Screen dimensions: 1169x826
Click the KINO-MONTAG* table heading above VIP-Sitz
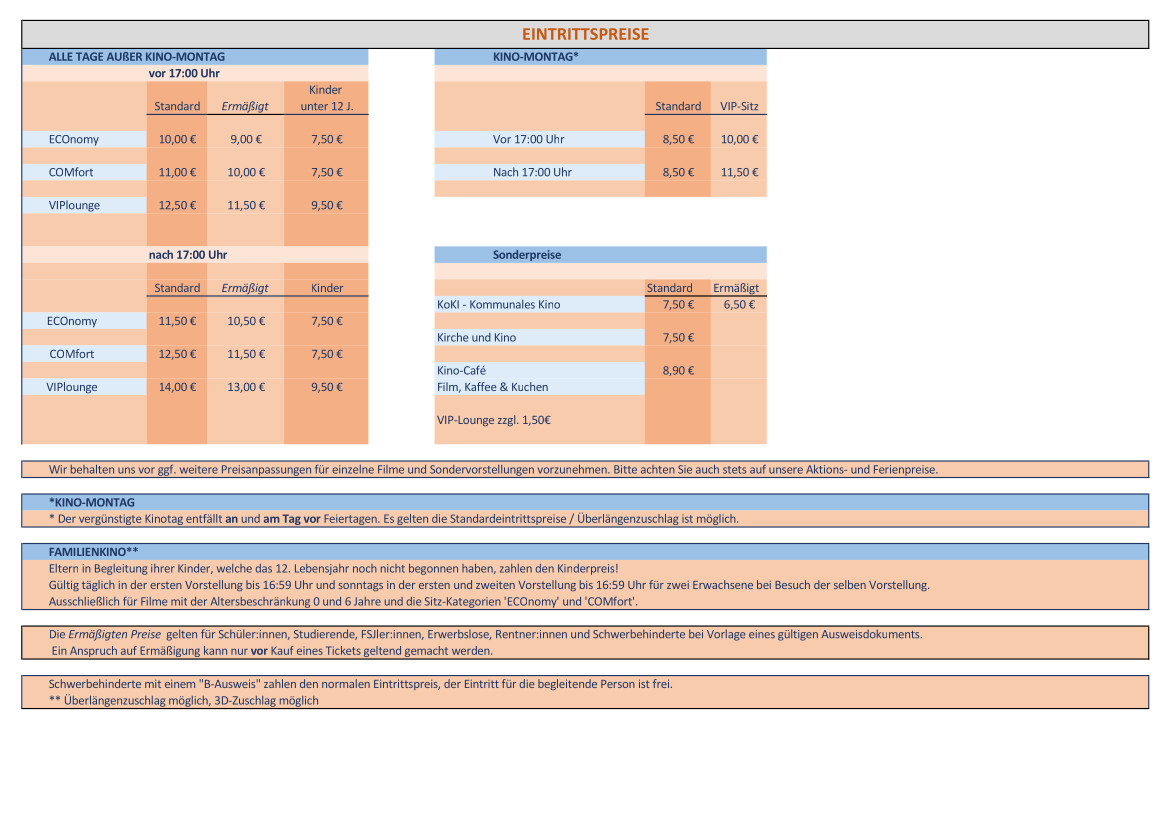point(536,57)
